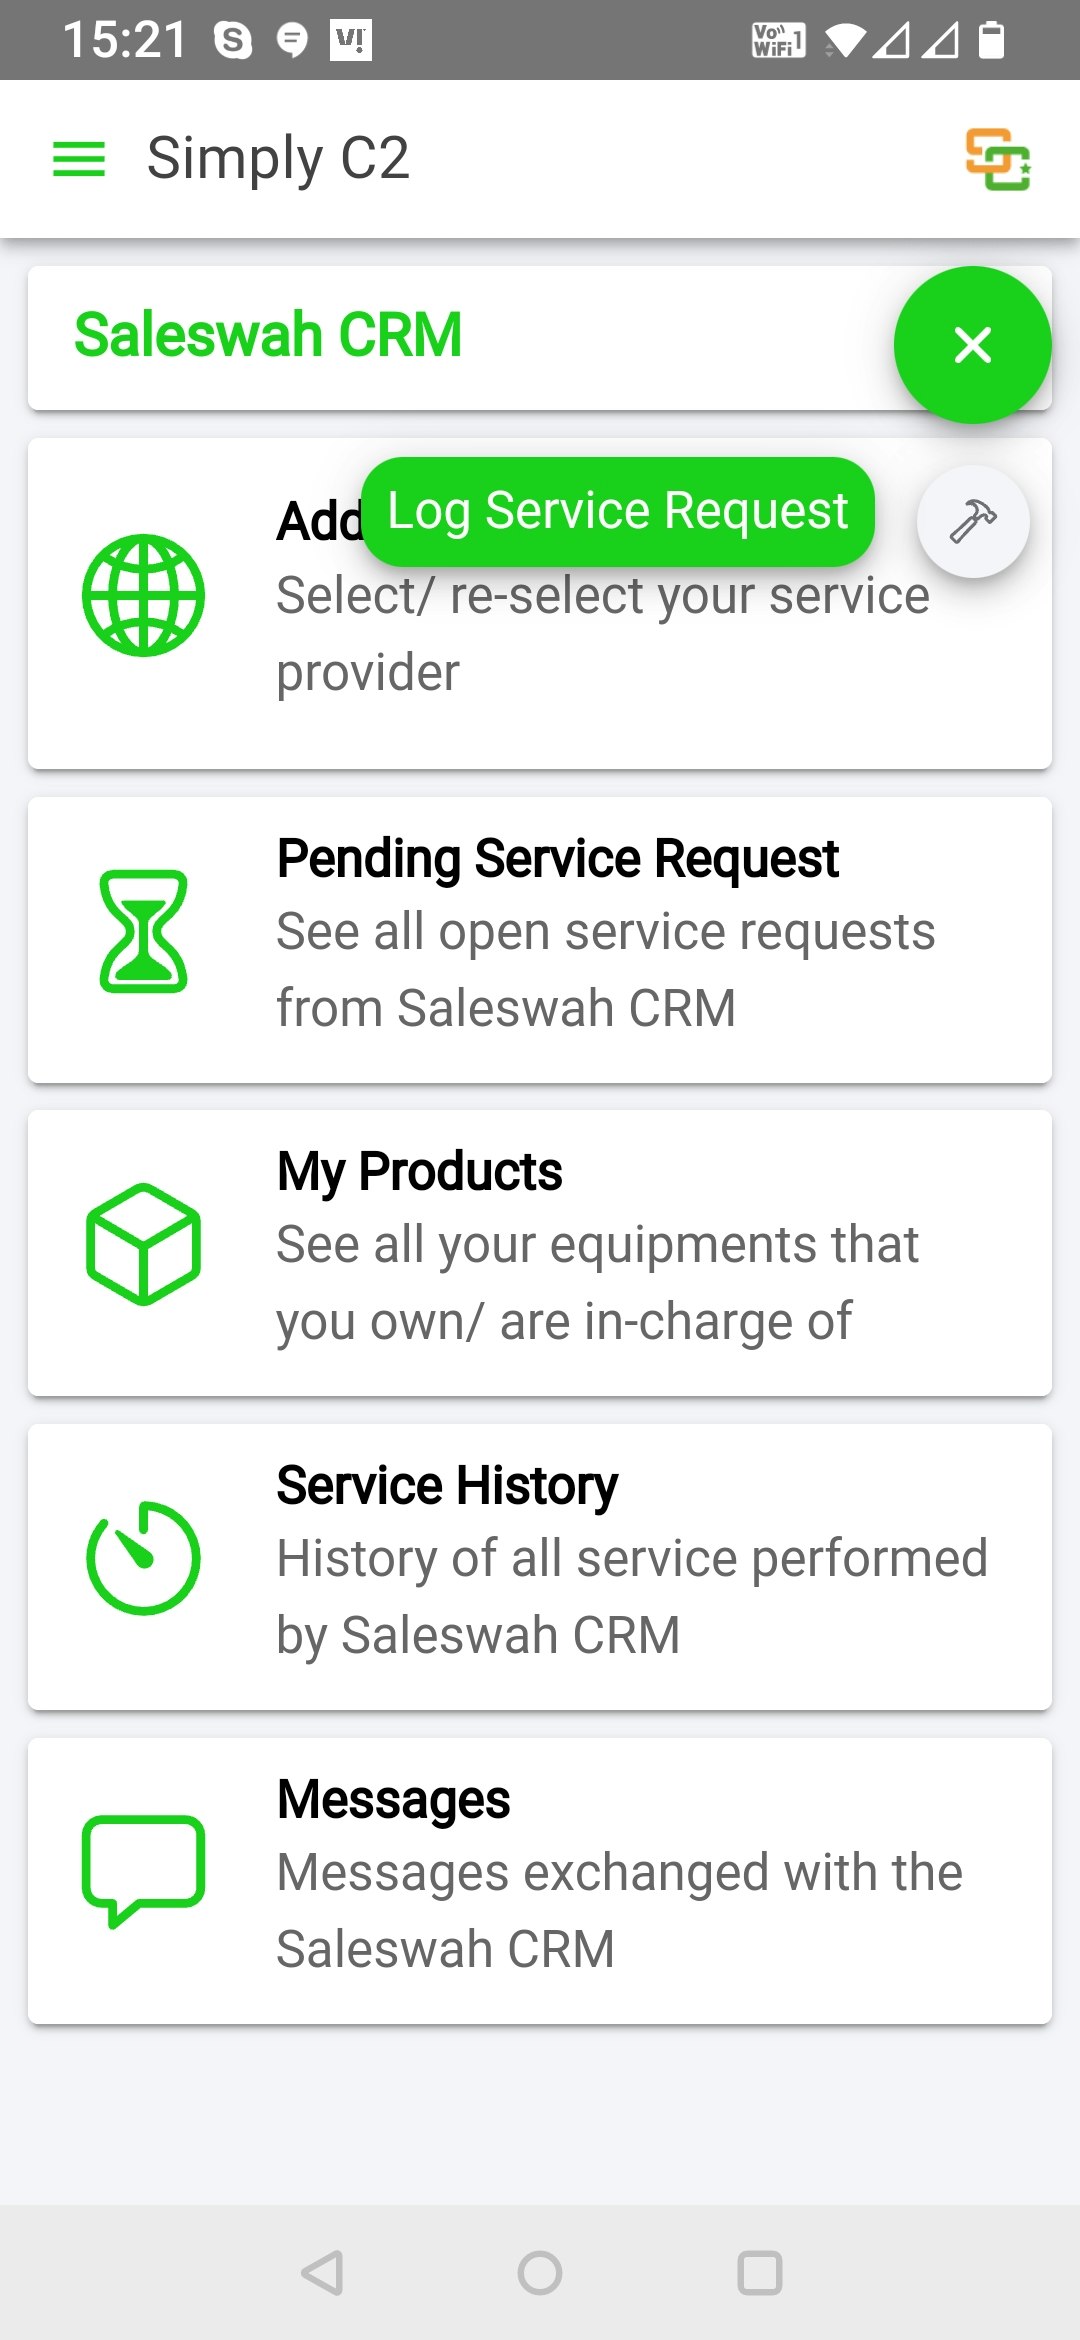This screenshot has height=2340, width=1080.
Task: Tap the cube My Products icon
Action: [143, 1244]
